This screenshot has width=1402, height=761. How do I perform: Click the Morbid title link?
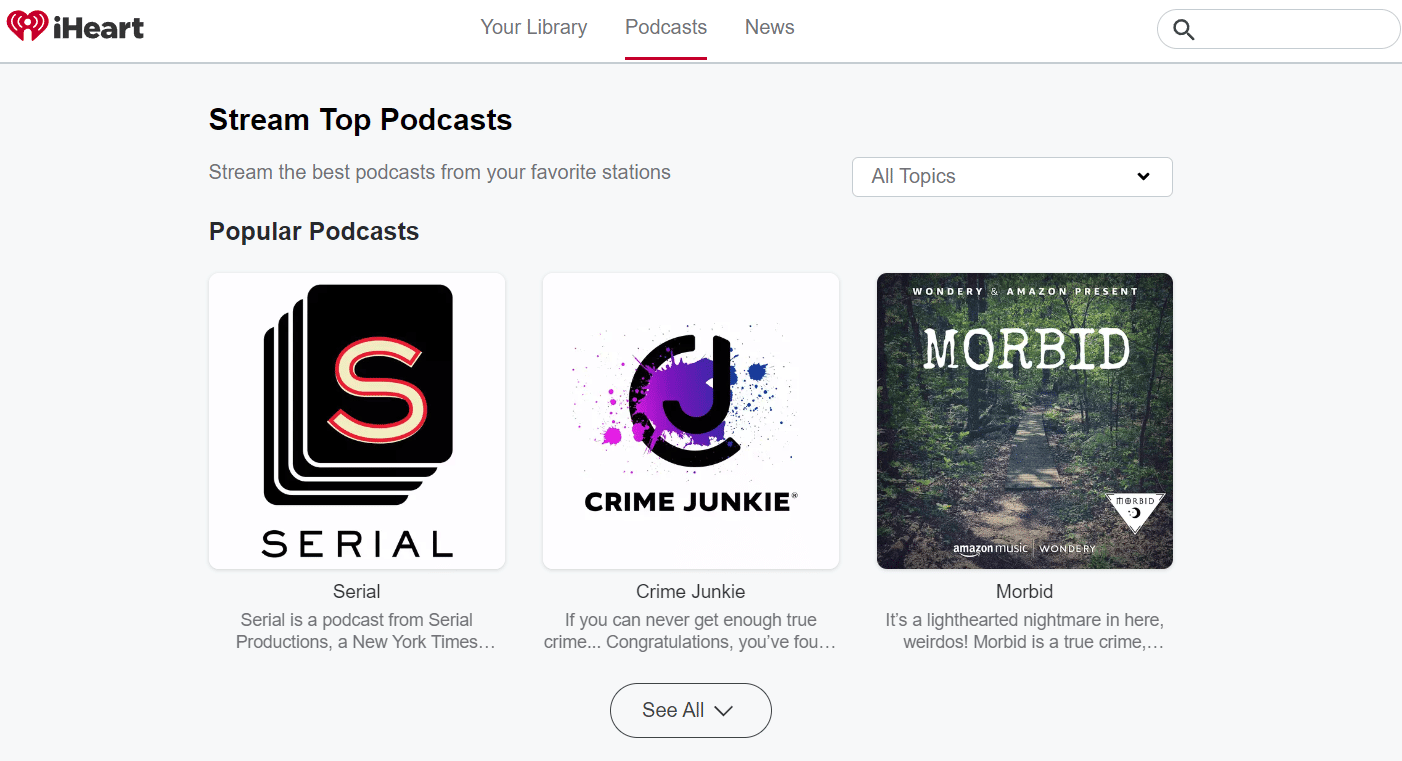(1025, 591)
